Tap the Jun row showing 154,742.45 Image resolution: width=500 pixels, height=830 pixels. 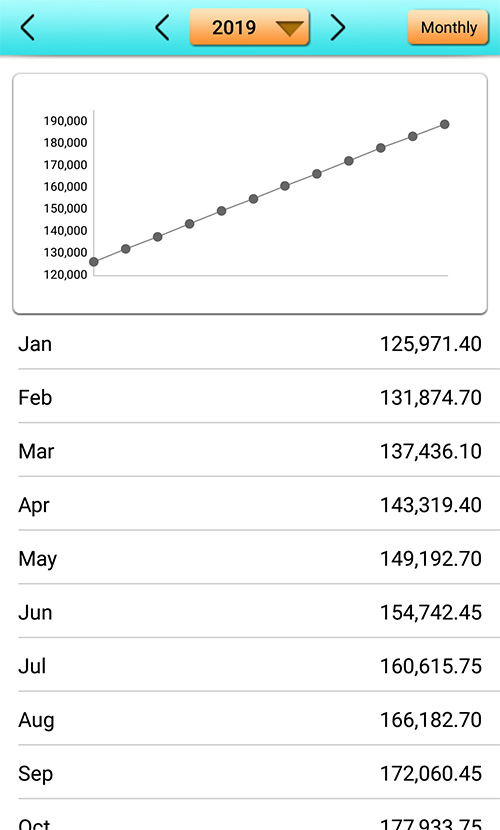pos(250,612)
